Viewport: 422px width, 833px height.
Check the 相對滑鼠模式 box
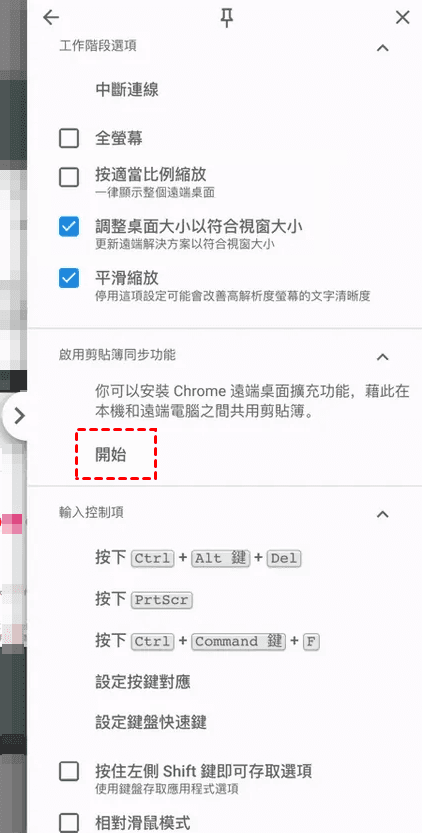click(69, 823)
